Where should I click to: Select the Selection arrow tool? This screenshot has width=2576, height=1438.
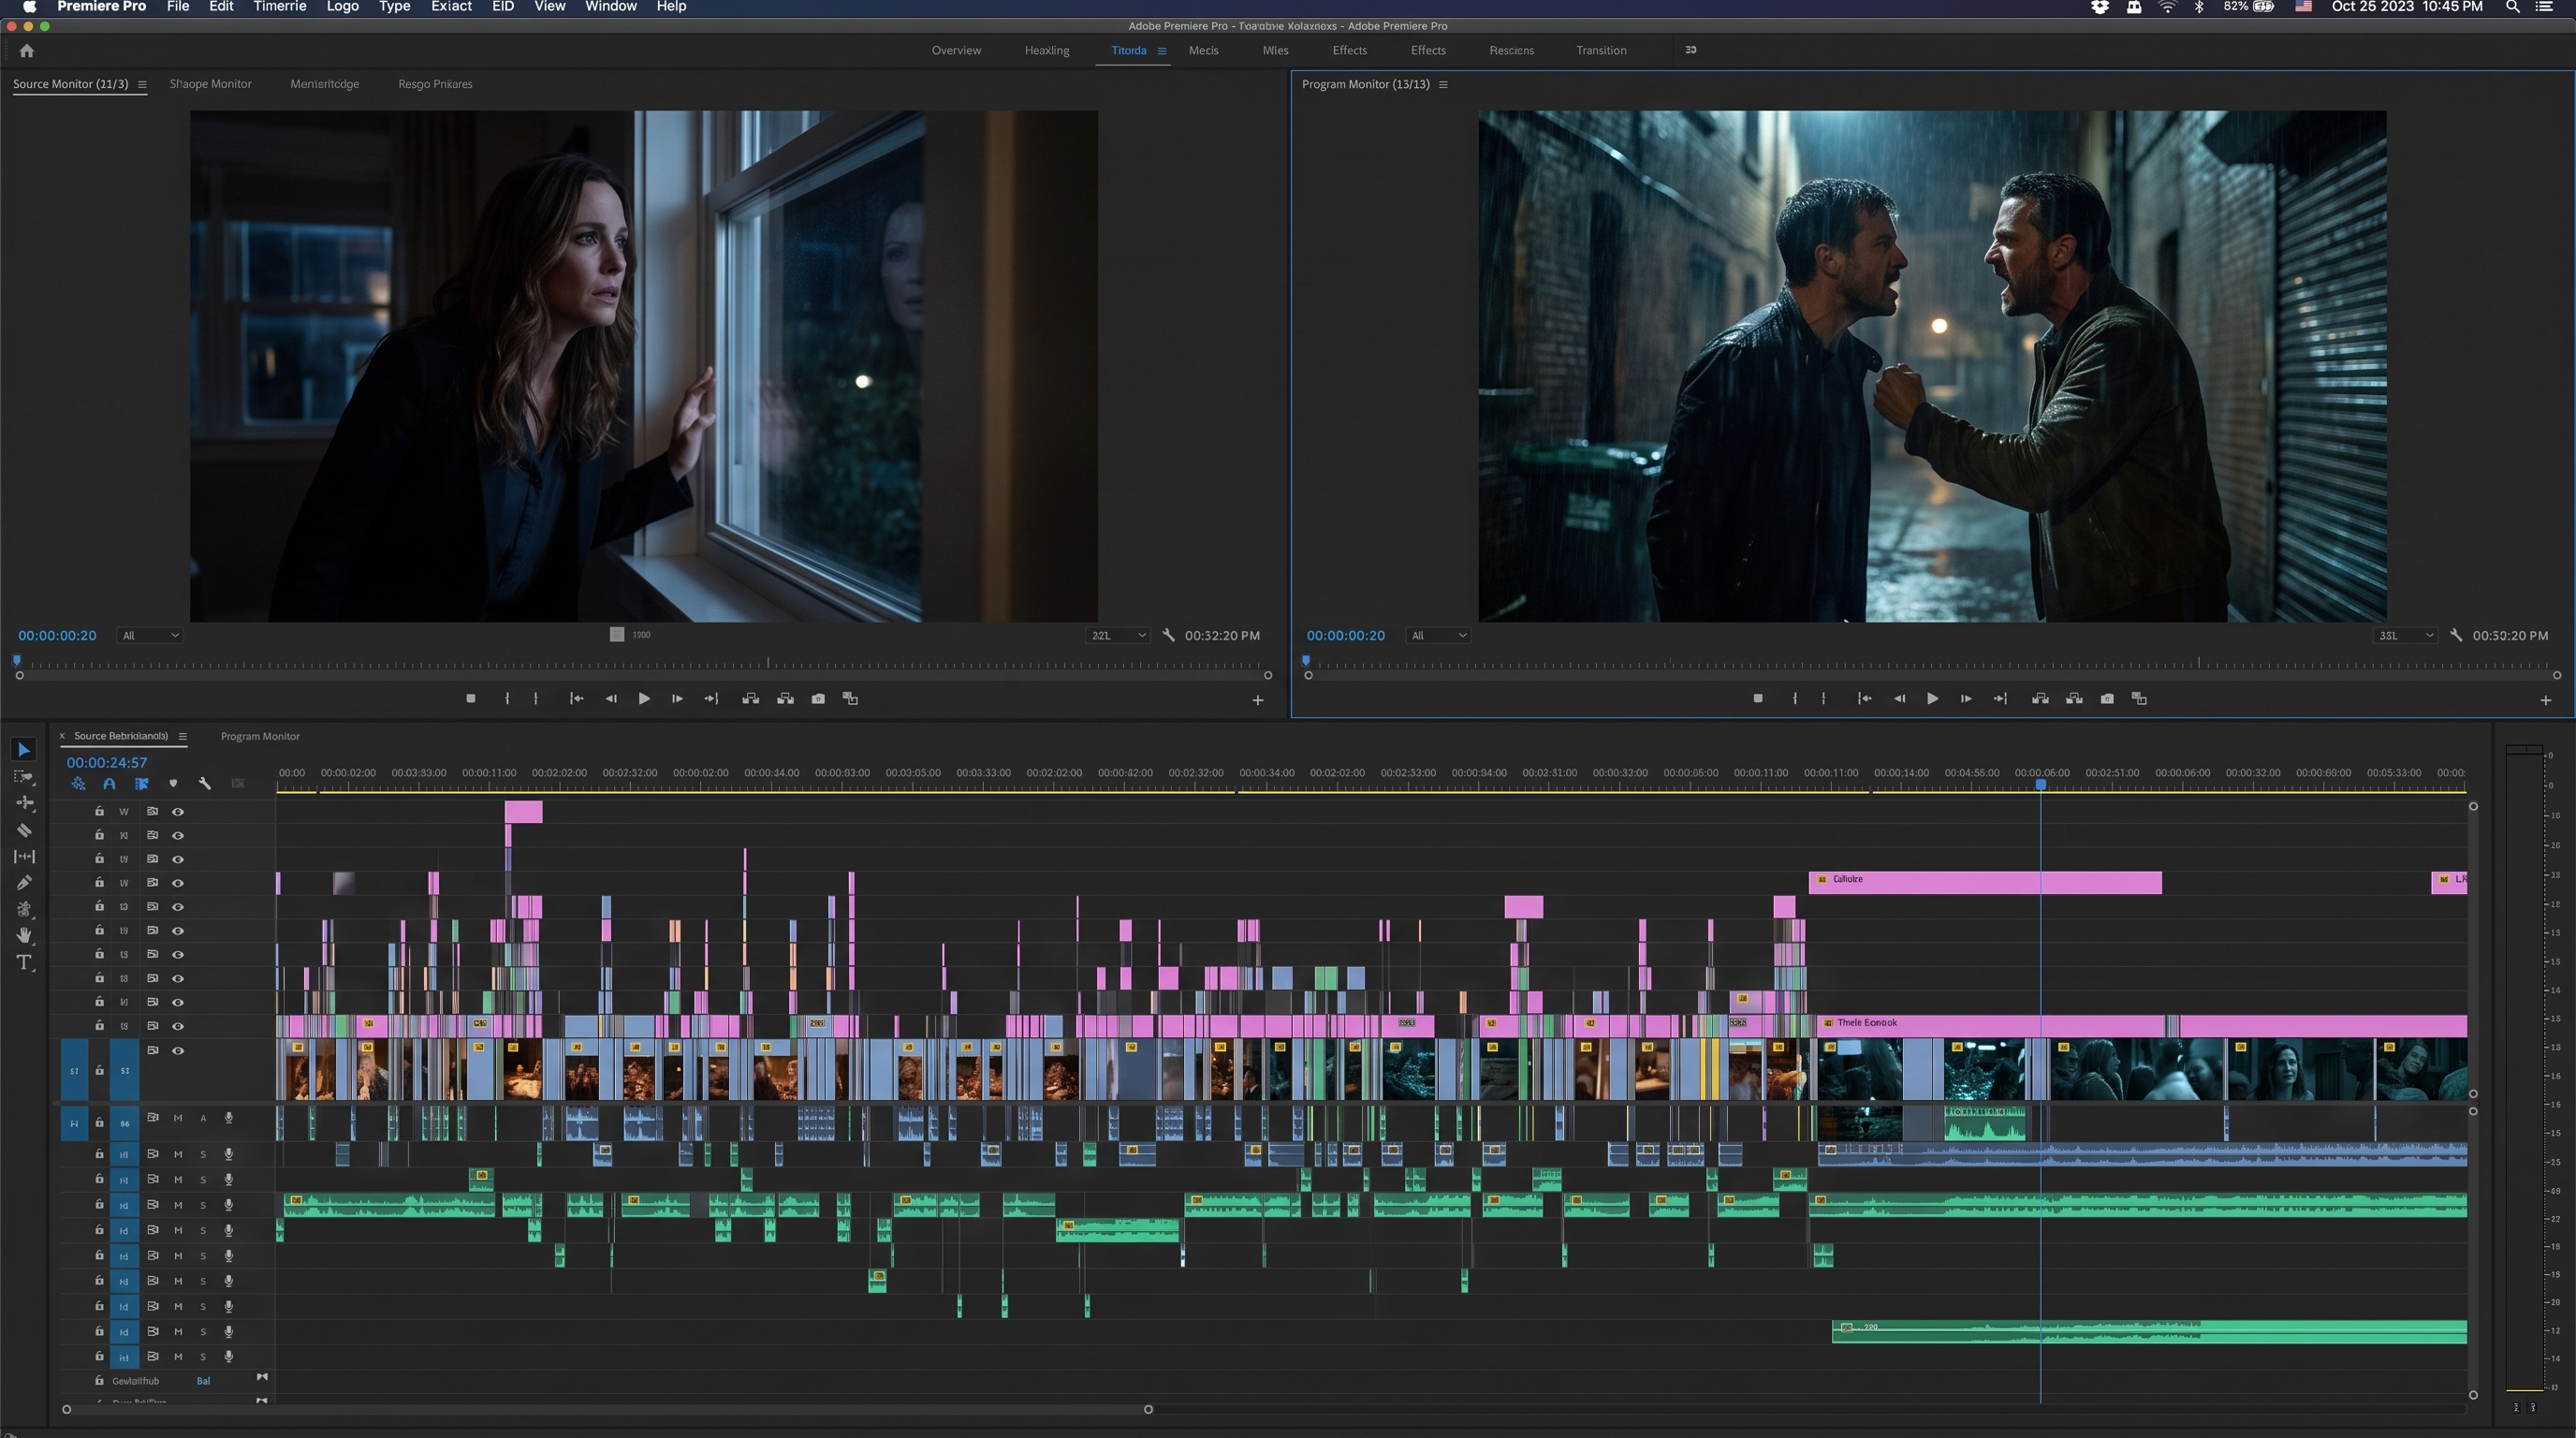[24, 750]
